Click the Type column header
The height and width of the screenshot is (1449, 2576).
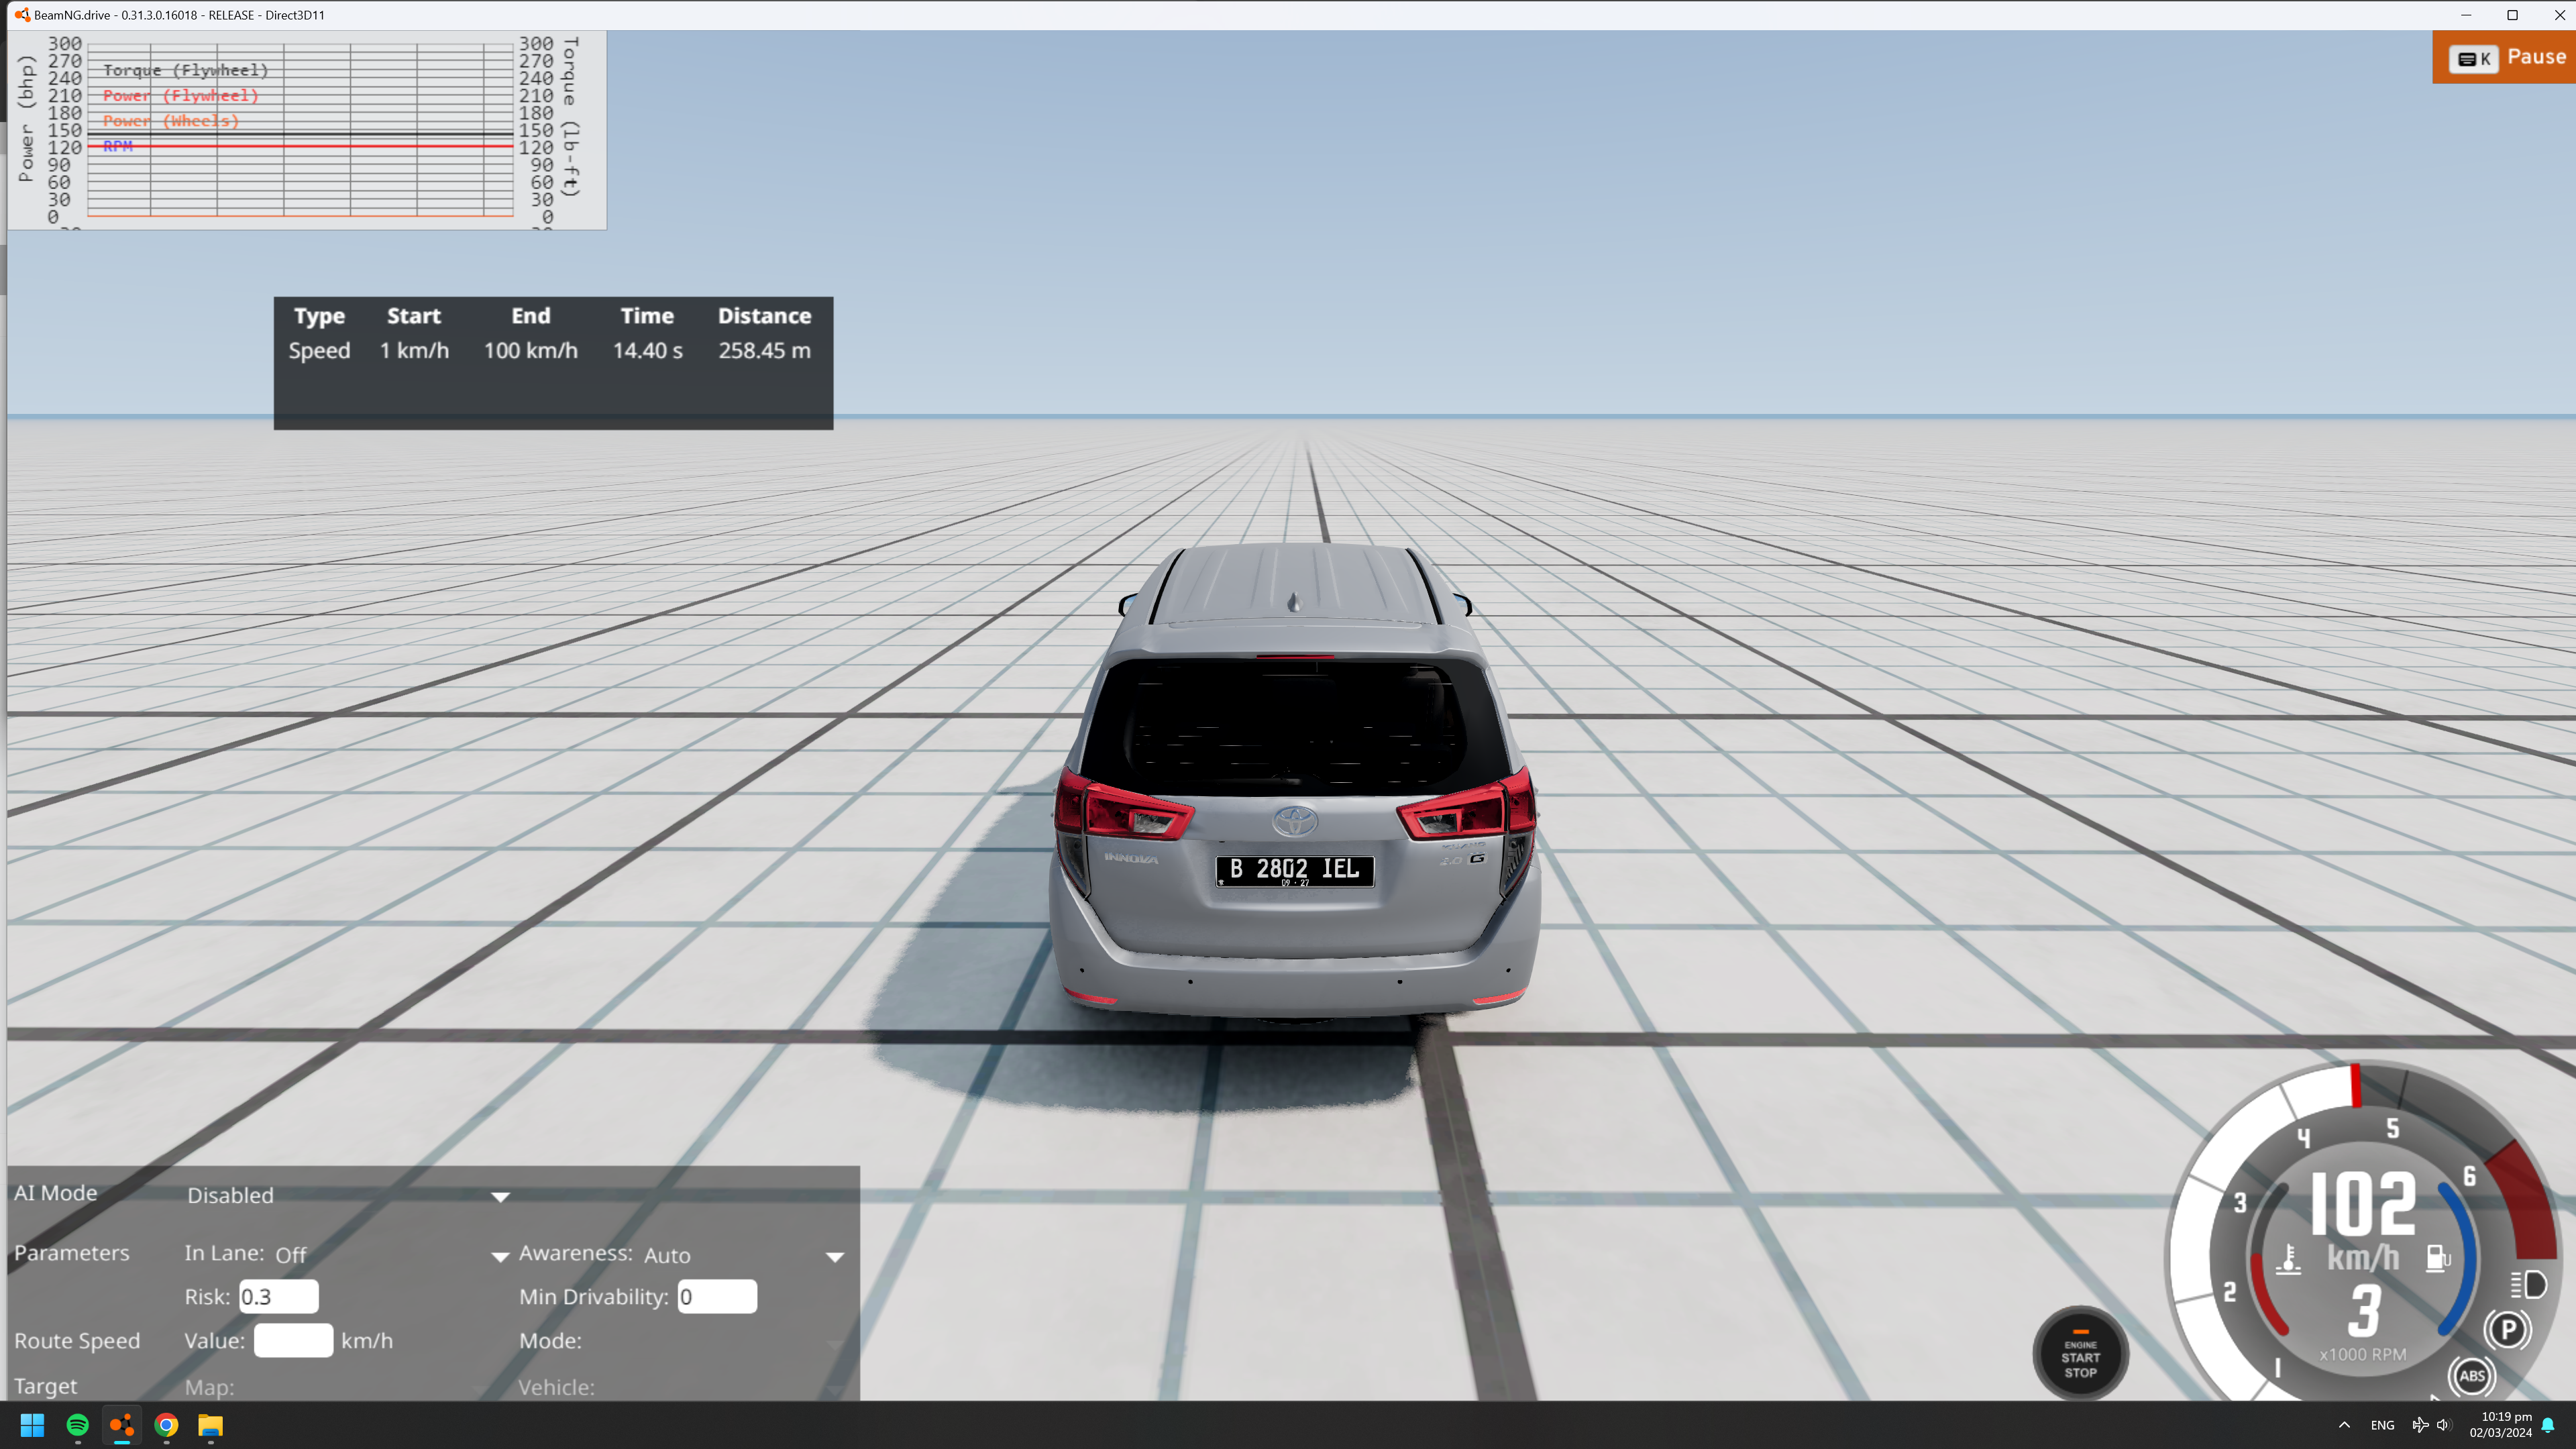coord(319,316)
